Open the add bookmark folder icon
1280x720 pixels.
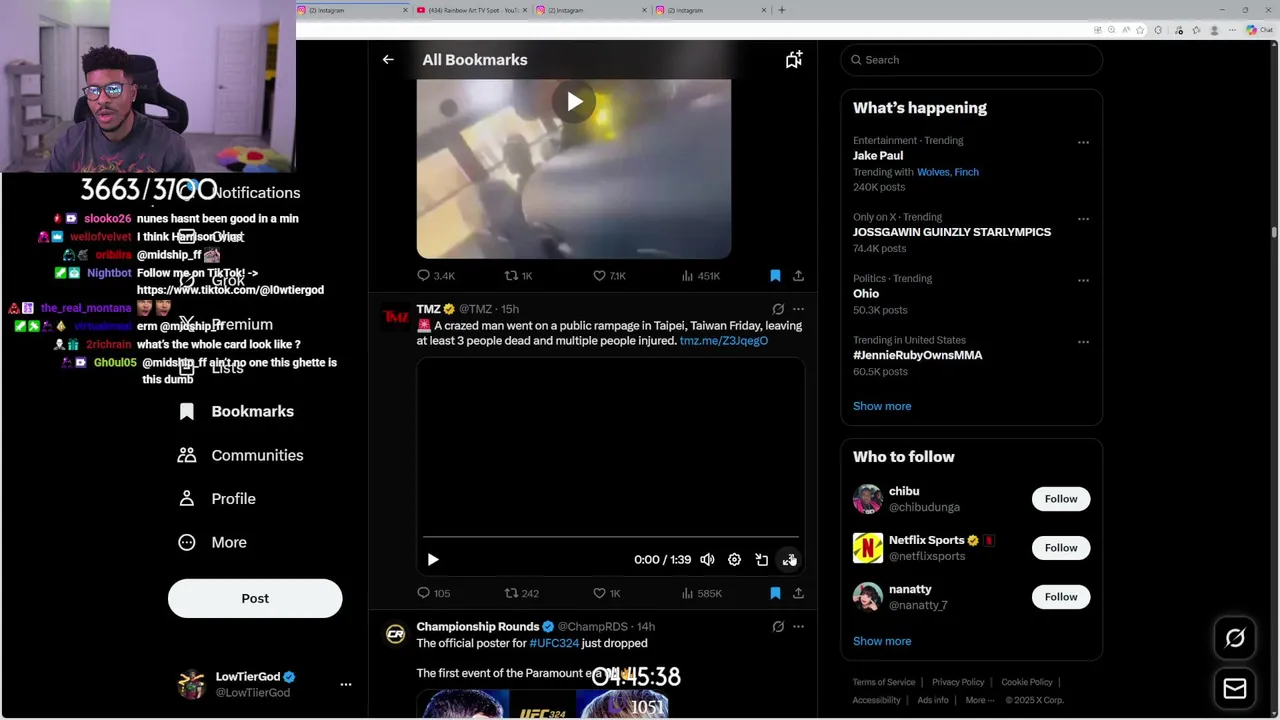point(794,60)
